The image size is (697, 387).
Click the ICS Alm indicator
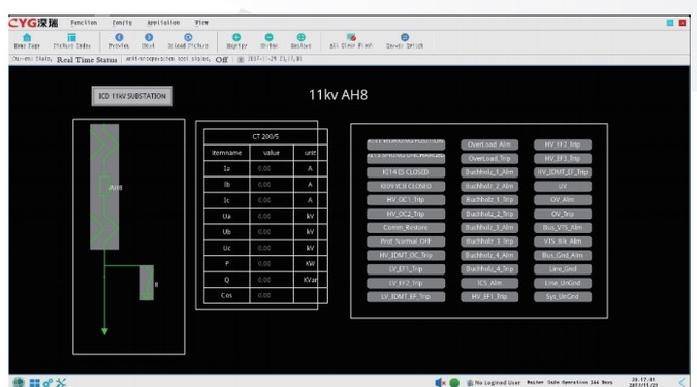tap(489, 283)
